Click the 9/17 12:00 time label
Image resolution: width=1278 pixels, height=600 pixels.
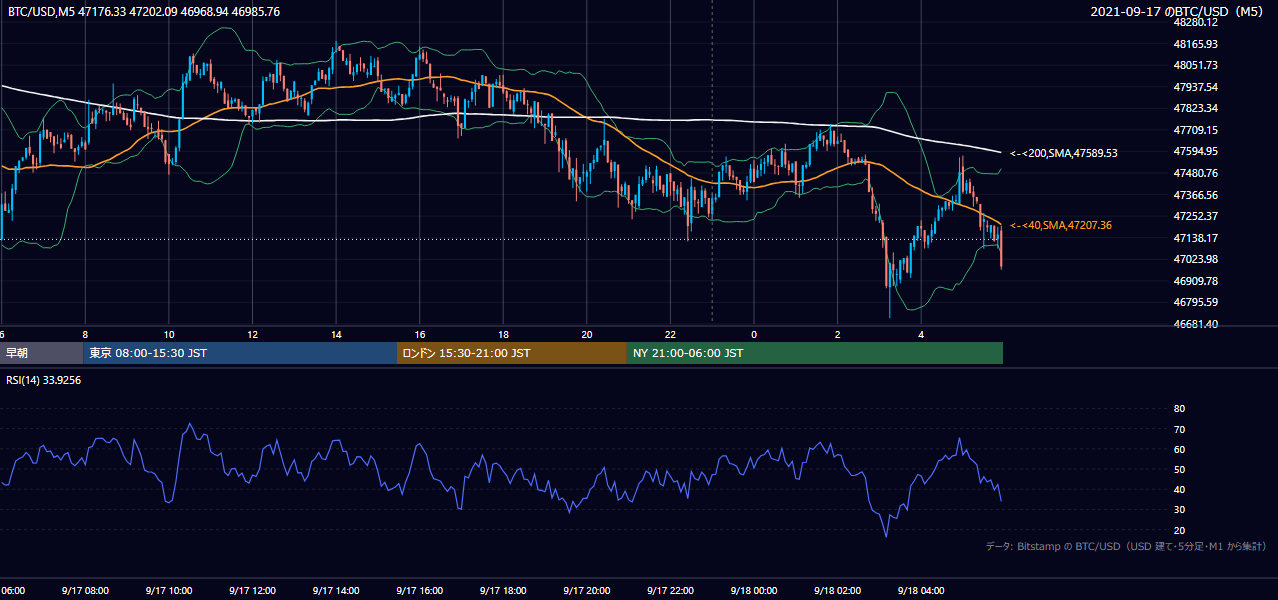tap(252, 591)
